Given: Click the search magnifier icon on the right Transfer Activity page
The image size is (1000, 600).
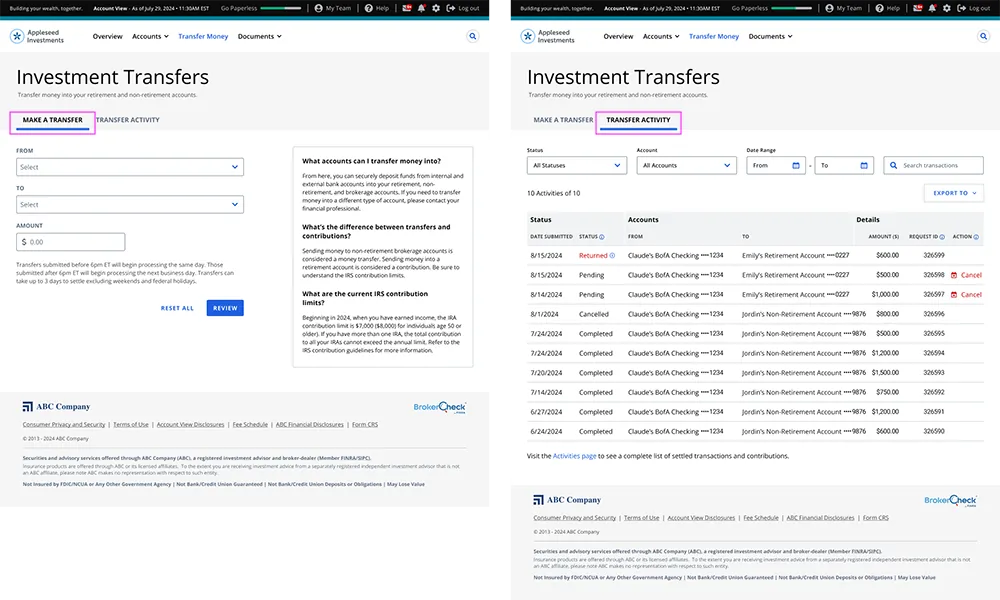Looking at the screenshot, I should (x=983, y=36).
